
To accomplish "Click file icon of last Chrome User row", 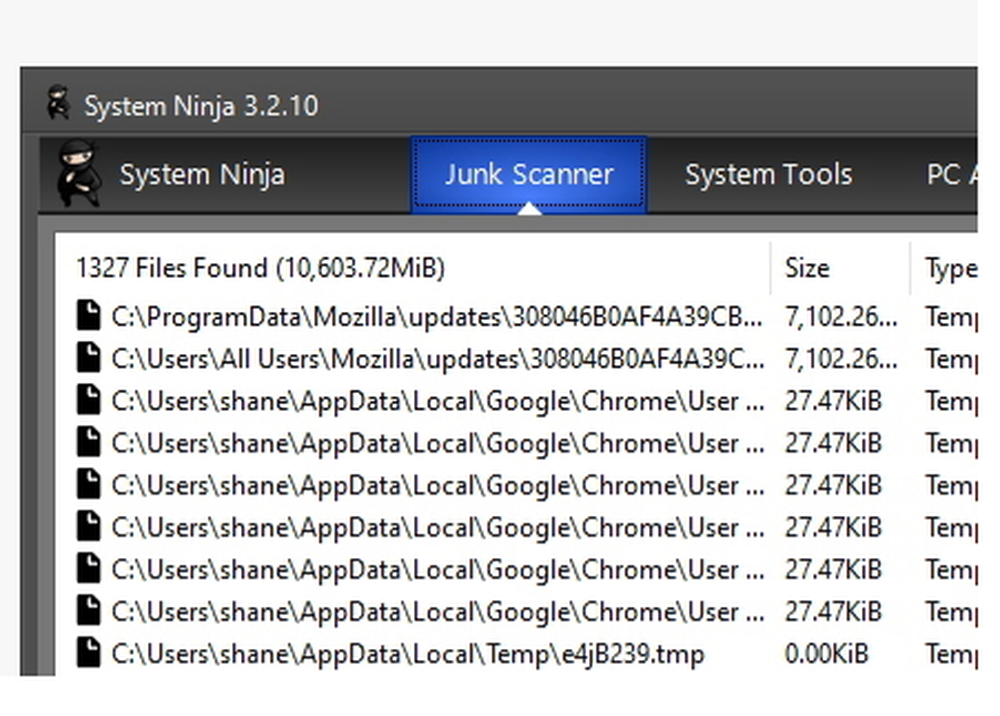I will coord(89,611).
